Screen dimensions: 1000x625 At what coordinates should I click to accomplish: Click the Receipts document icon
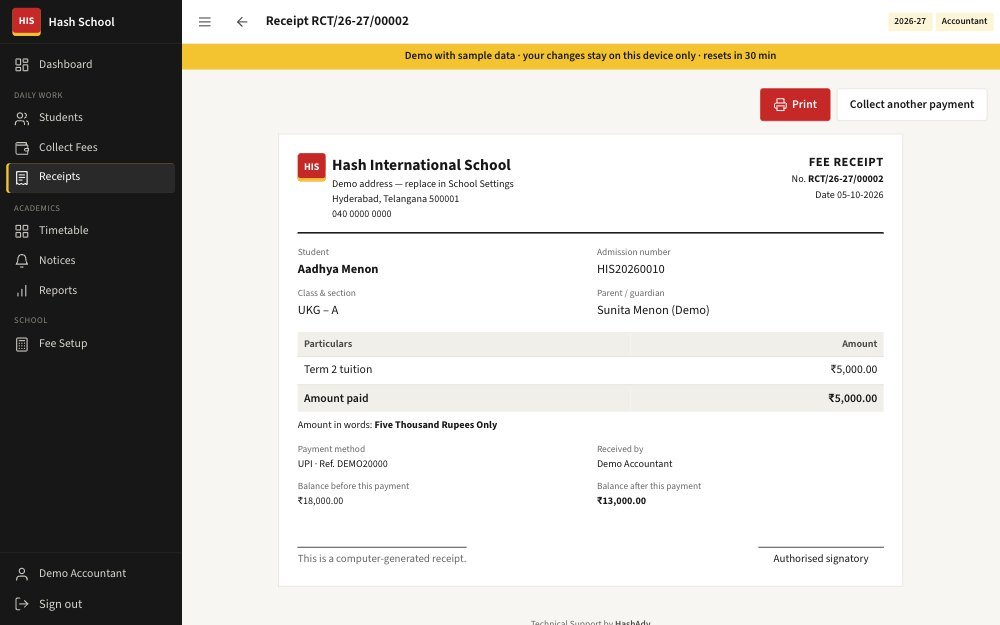tap(22, 177)
